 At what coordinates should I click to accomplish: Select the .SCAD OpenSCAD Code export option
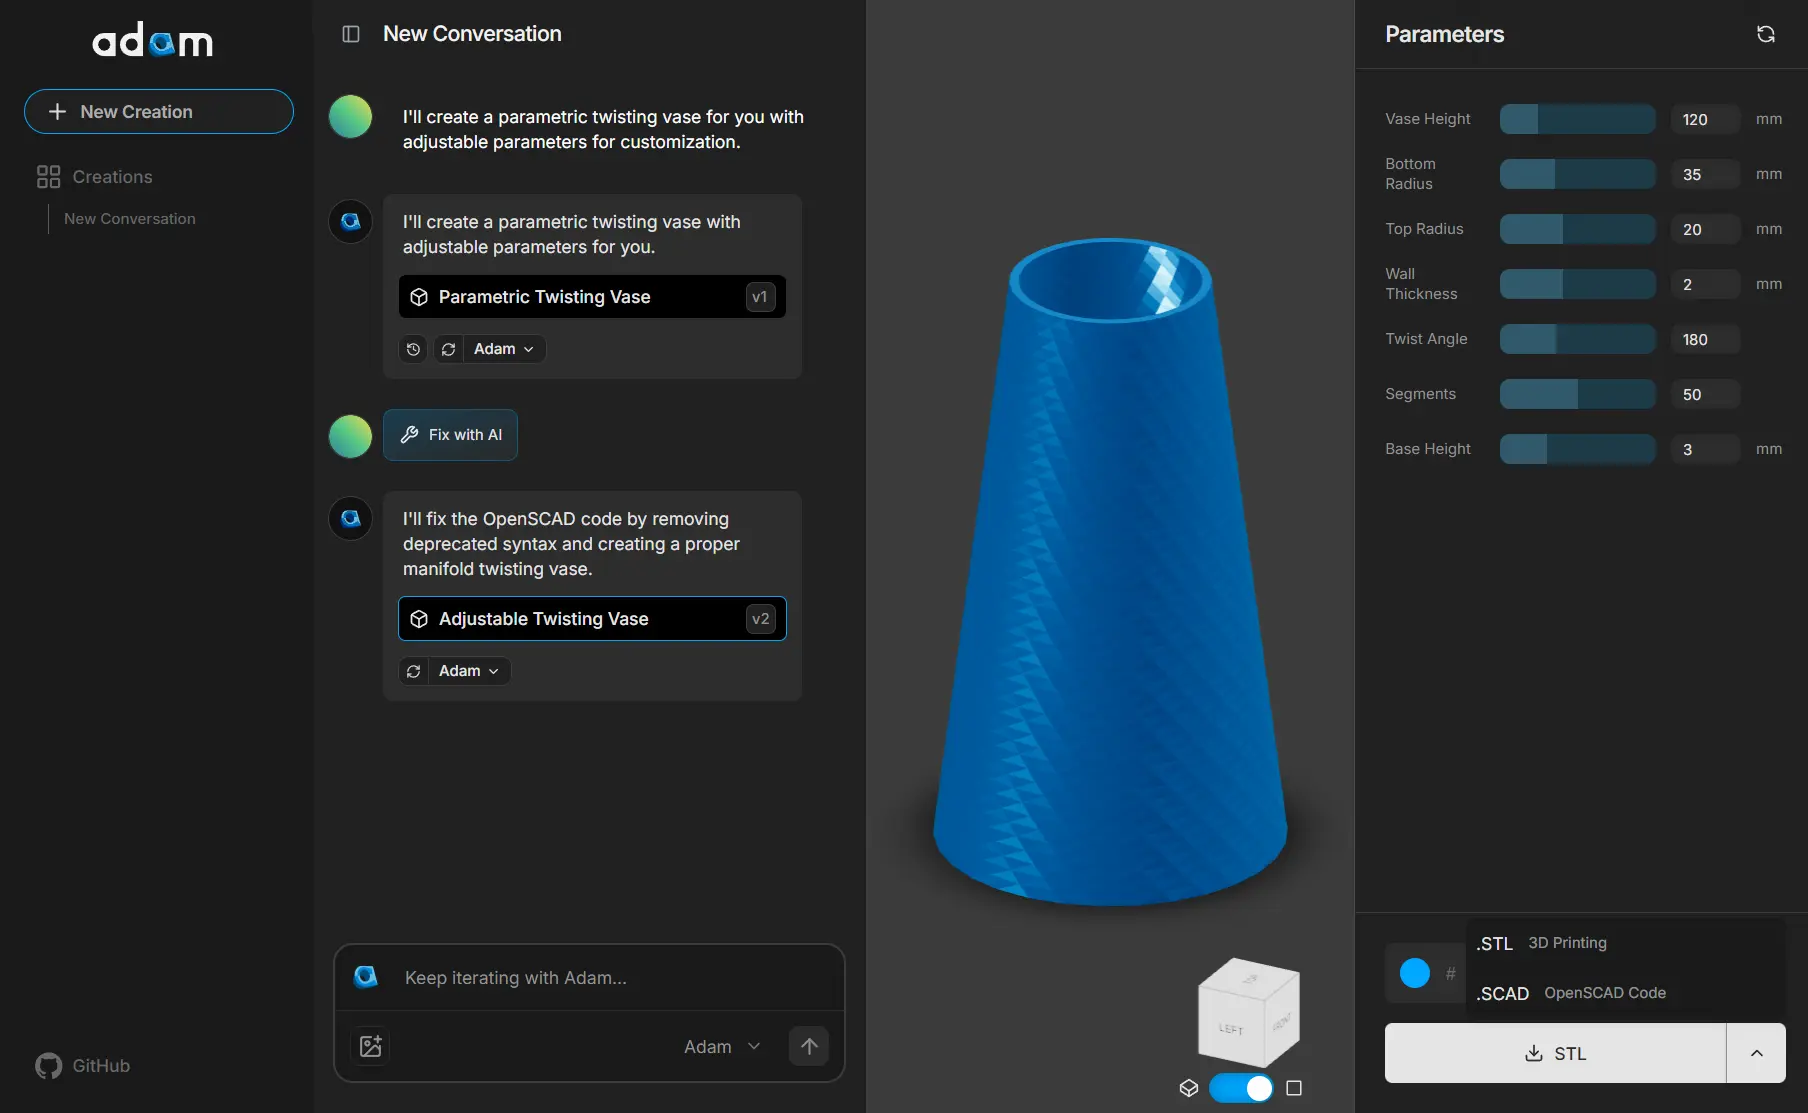(x=1571, y=993)
